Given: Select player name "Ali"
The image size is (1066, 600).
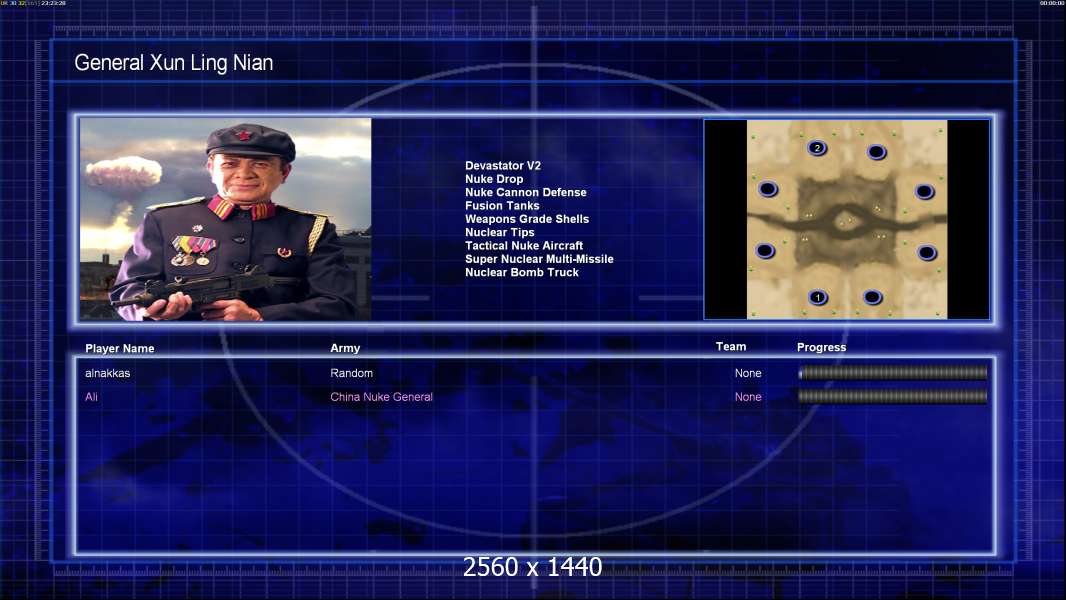Looking at the screenshot, I should point(91,397).
